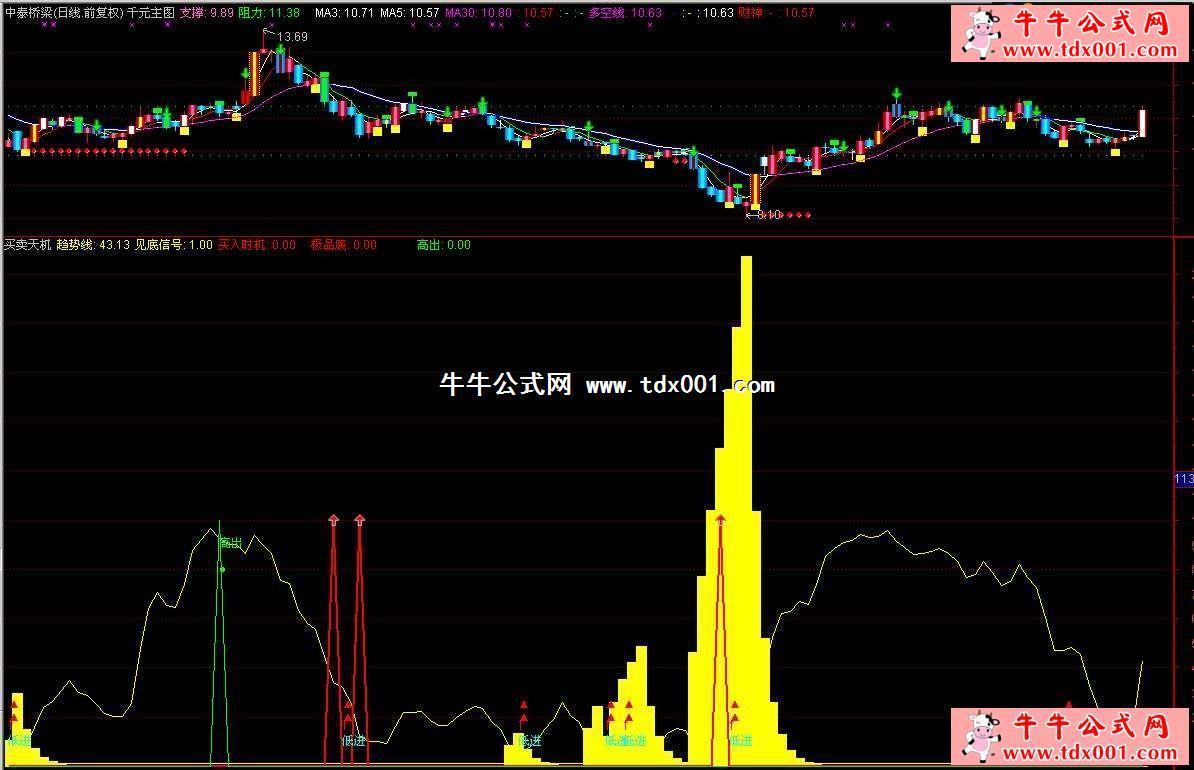This screenshot has height=770, width=1194.
Task: Click the purple MA30: 10.80 readout
Action: (x=478, y=13)
